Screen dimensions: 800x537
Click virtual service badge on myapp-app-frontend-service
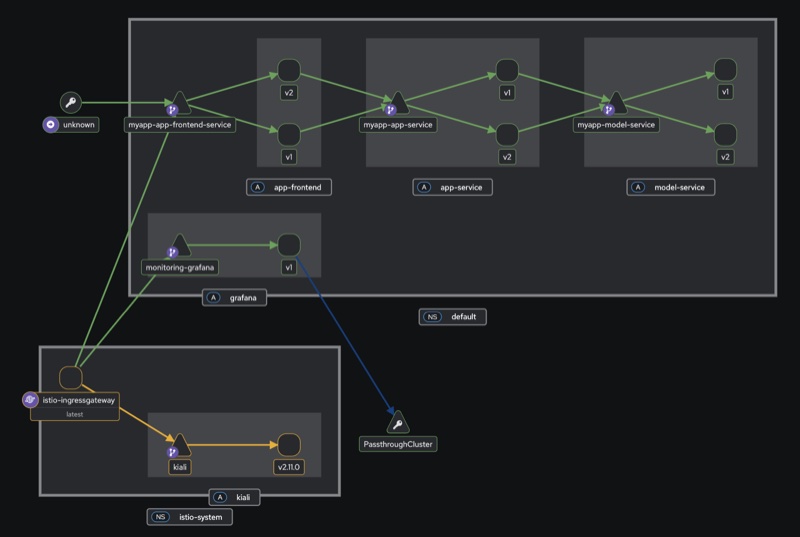172,110
